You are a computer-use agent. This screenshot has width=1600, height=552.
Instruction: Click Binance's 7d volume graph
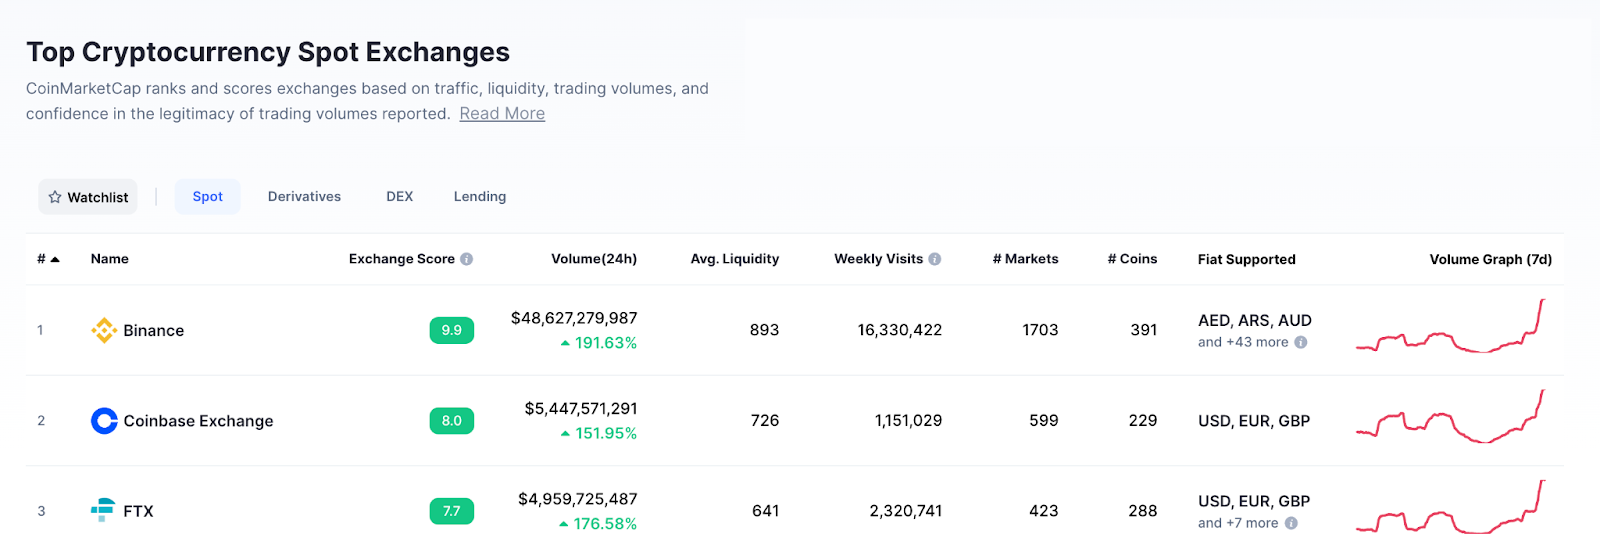pyautogui.click(x=1451, y=327)
